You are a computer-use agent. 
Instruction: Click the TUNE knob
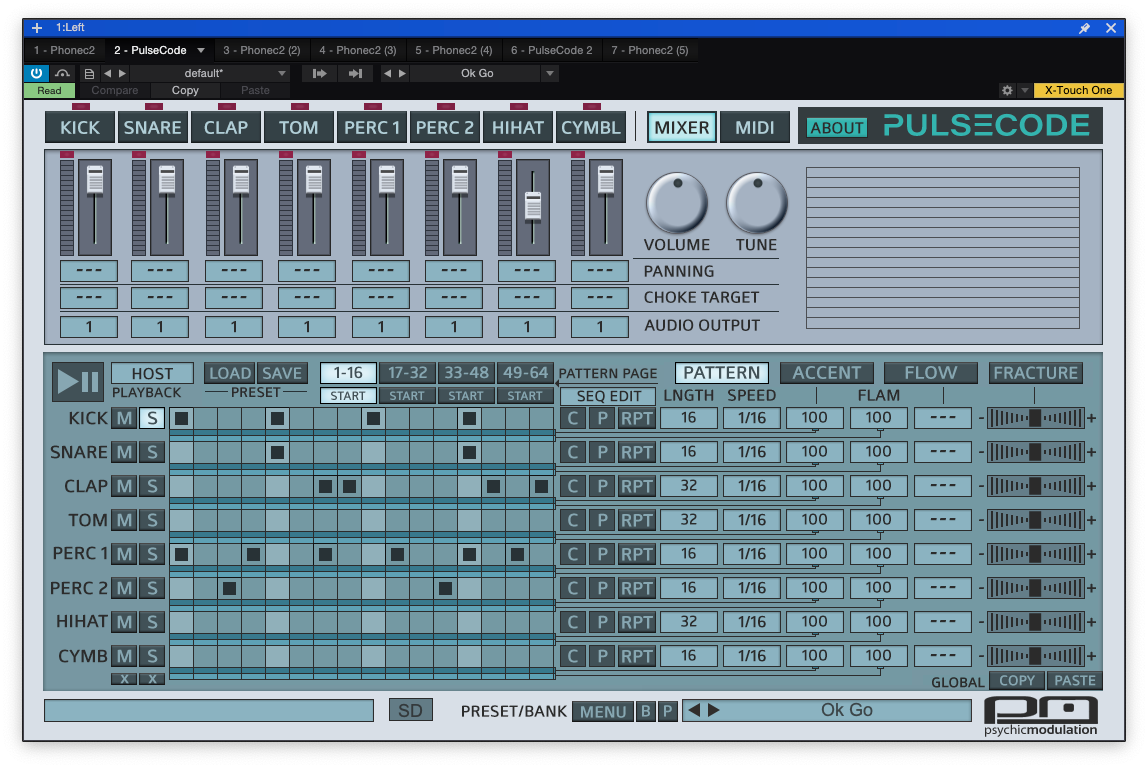(x=756, y=202)
